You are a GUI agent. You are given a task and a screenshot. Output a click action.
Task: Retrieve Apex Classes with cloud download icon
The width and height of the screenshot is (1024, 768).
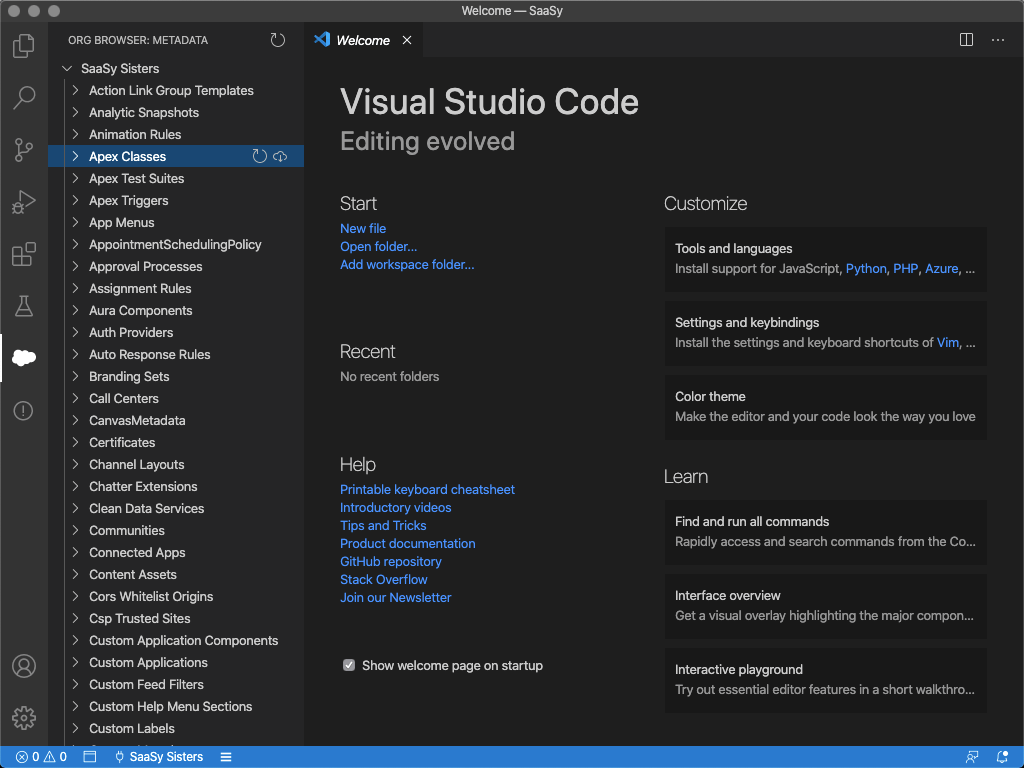pyautogui.click(x=280, y=157)
